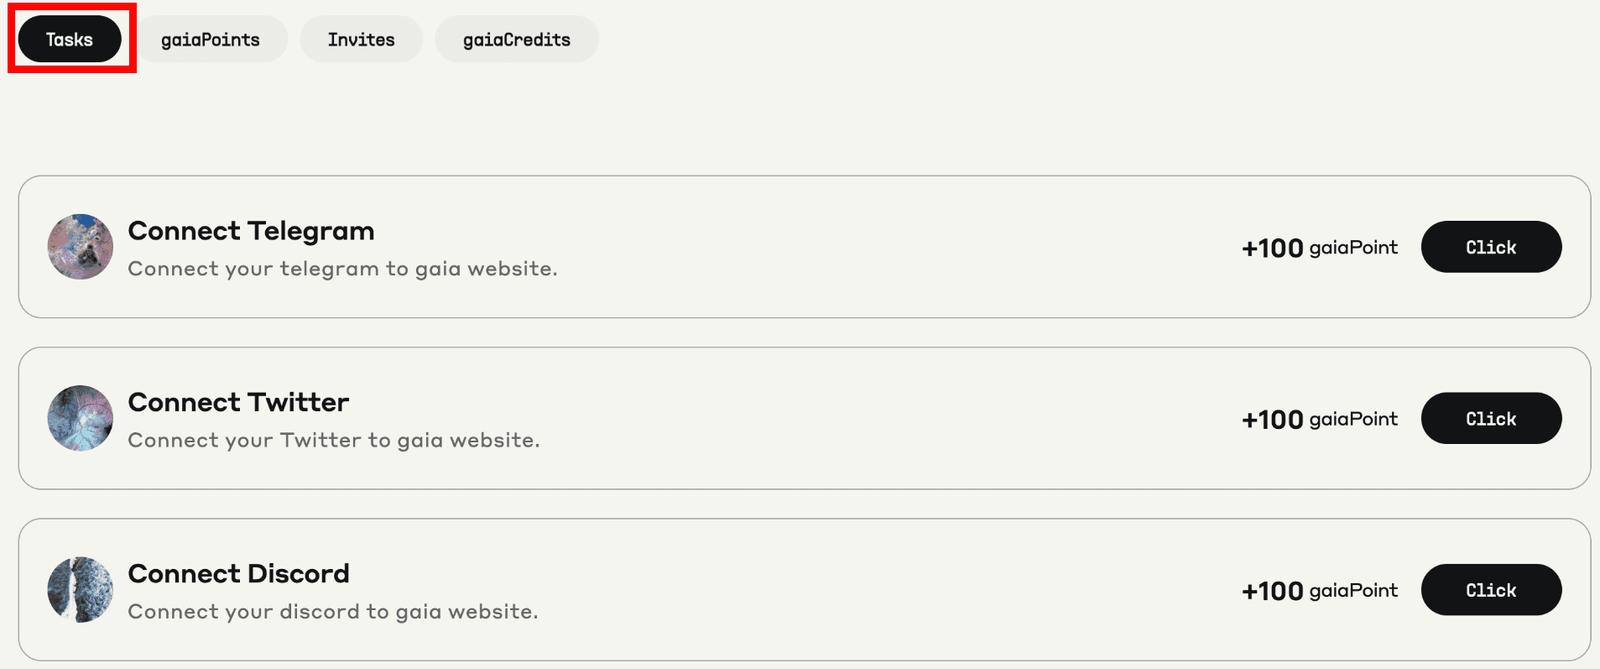Click the Connect Telegram task avatar icon
This screenshot has width=1600, height=669.
[80, 246]
